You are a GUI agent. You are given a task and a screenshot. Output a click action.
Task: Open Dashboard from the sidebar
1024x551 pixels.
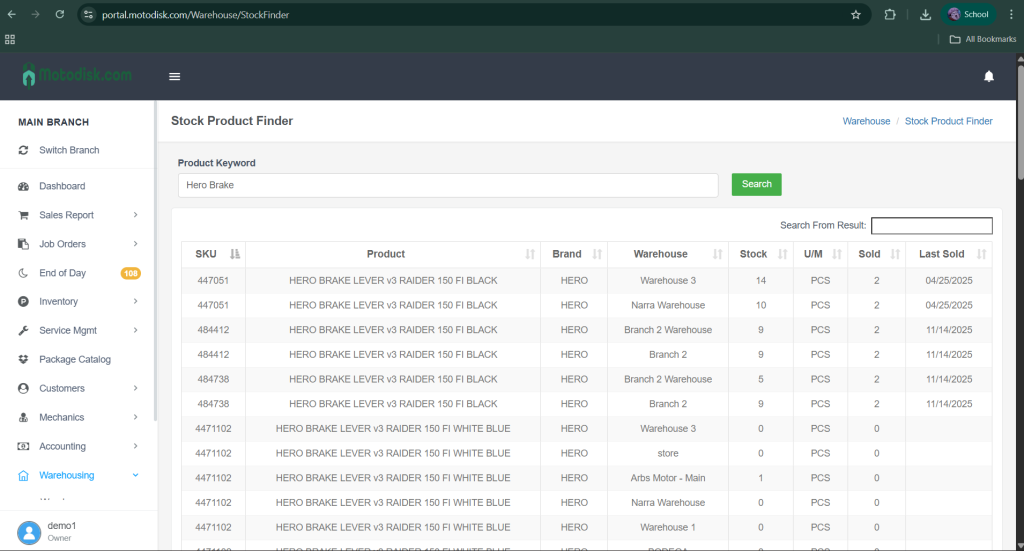[62, 186]
